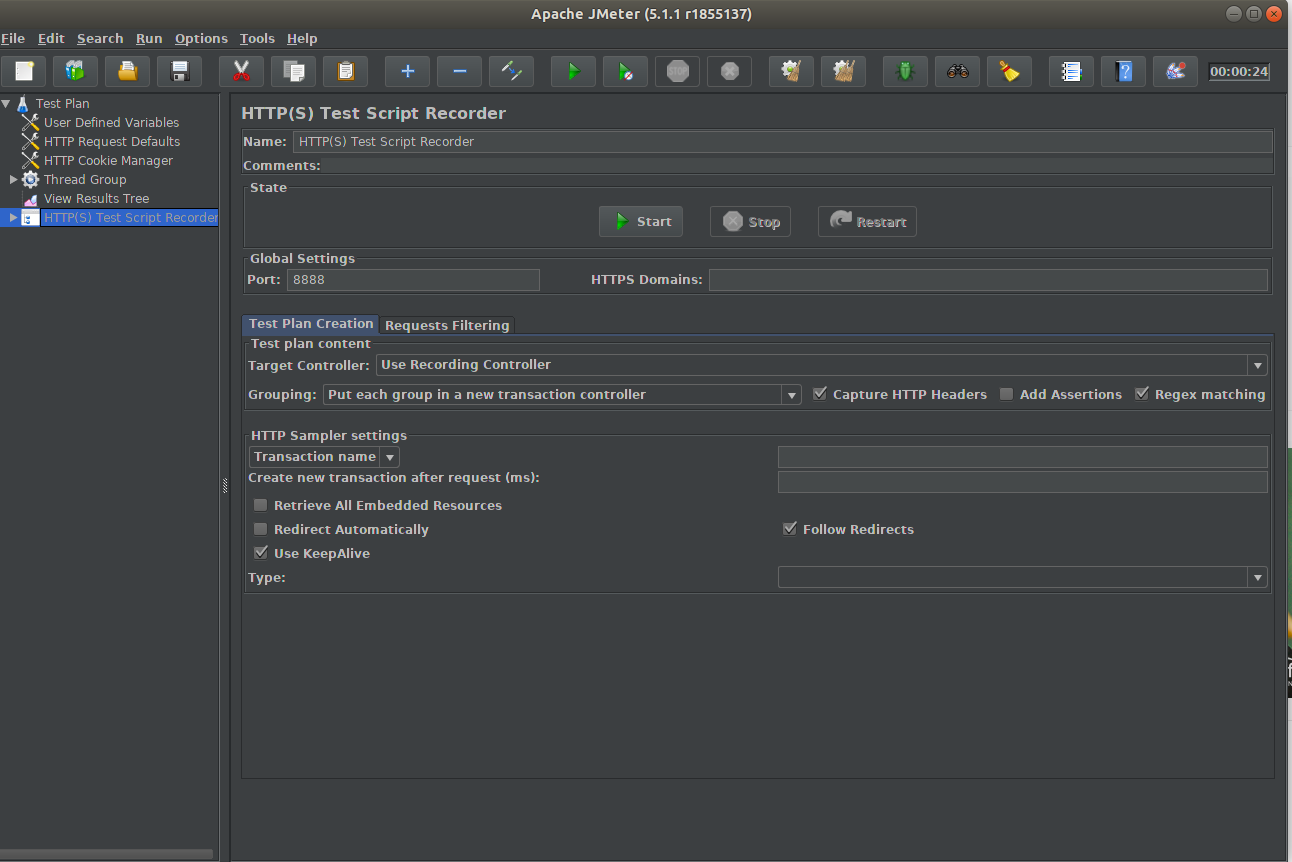Open the Help menu
Viewport: 1292px width, 862px height.
click(302, 38)
